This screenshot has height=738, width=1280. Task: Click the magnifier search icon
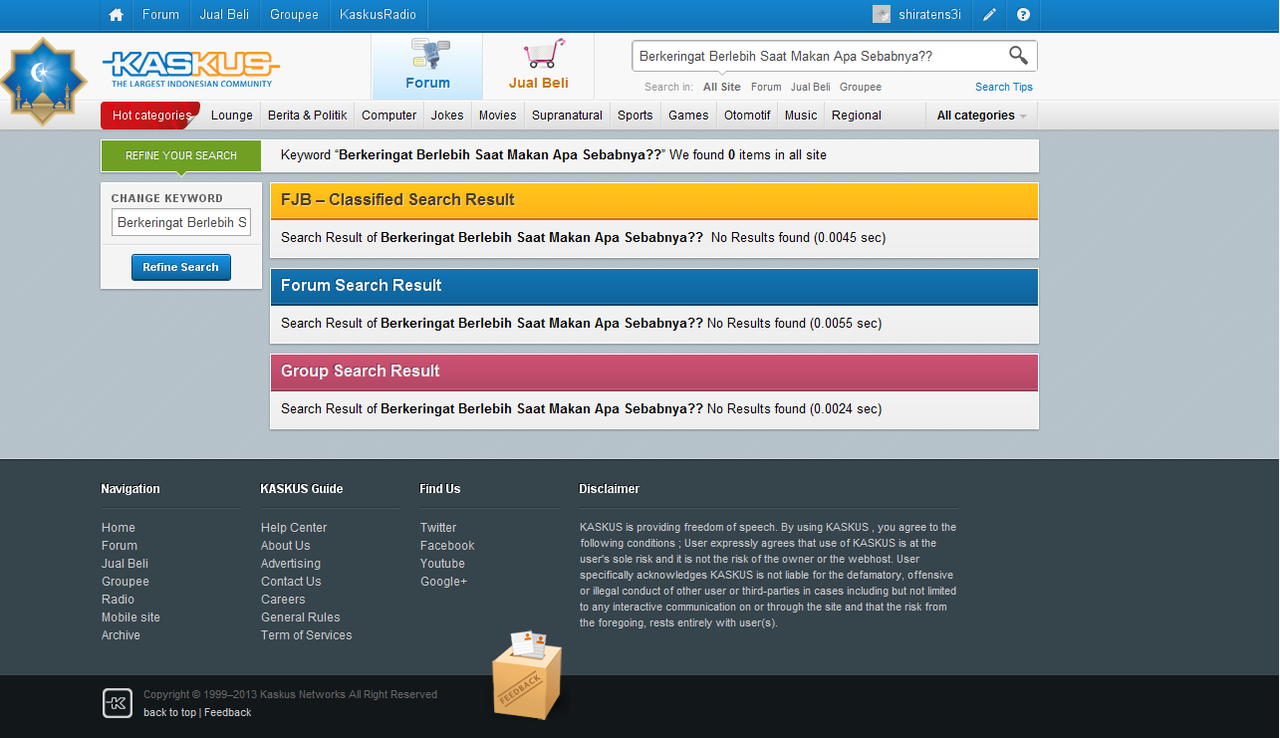coord(1018,56)
